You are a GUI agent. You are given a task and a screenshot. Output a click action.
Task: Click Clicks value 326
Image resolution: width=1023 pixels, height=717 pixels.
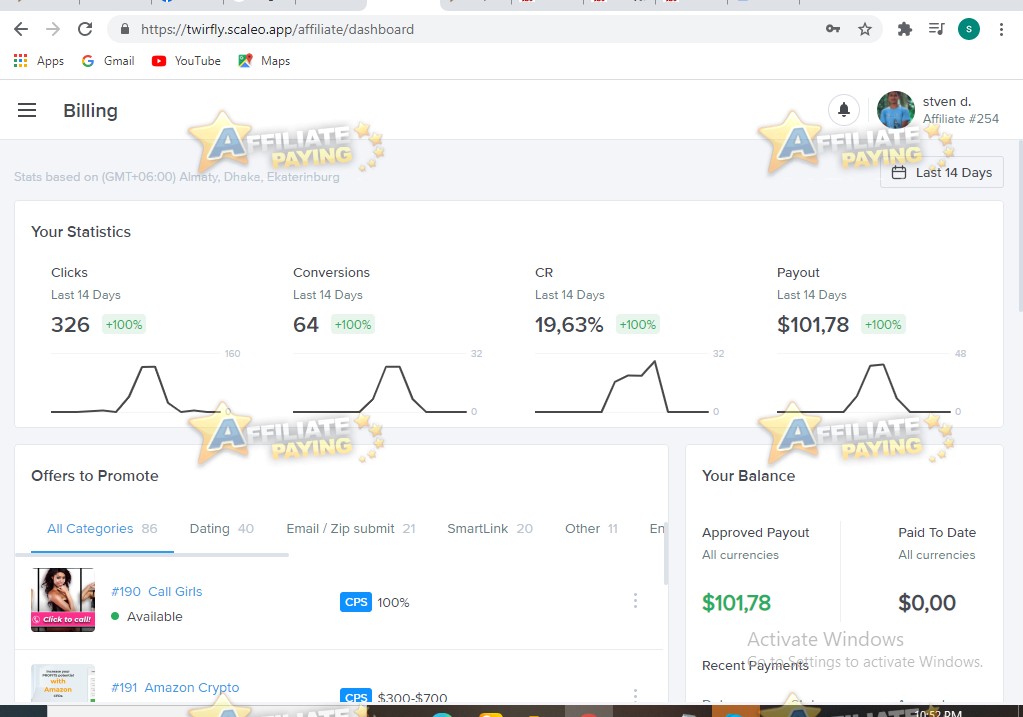tap(70, 324)
